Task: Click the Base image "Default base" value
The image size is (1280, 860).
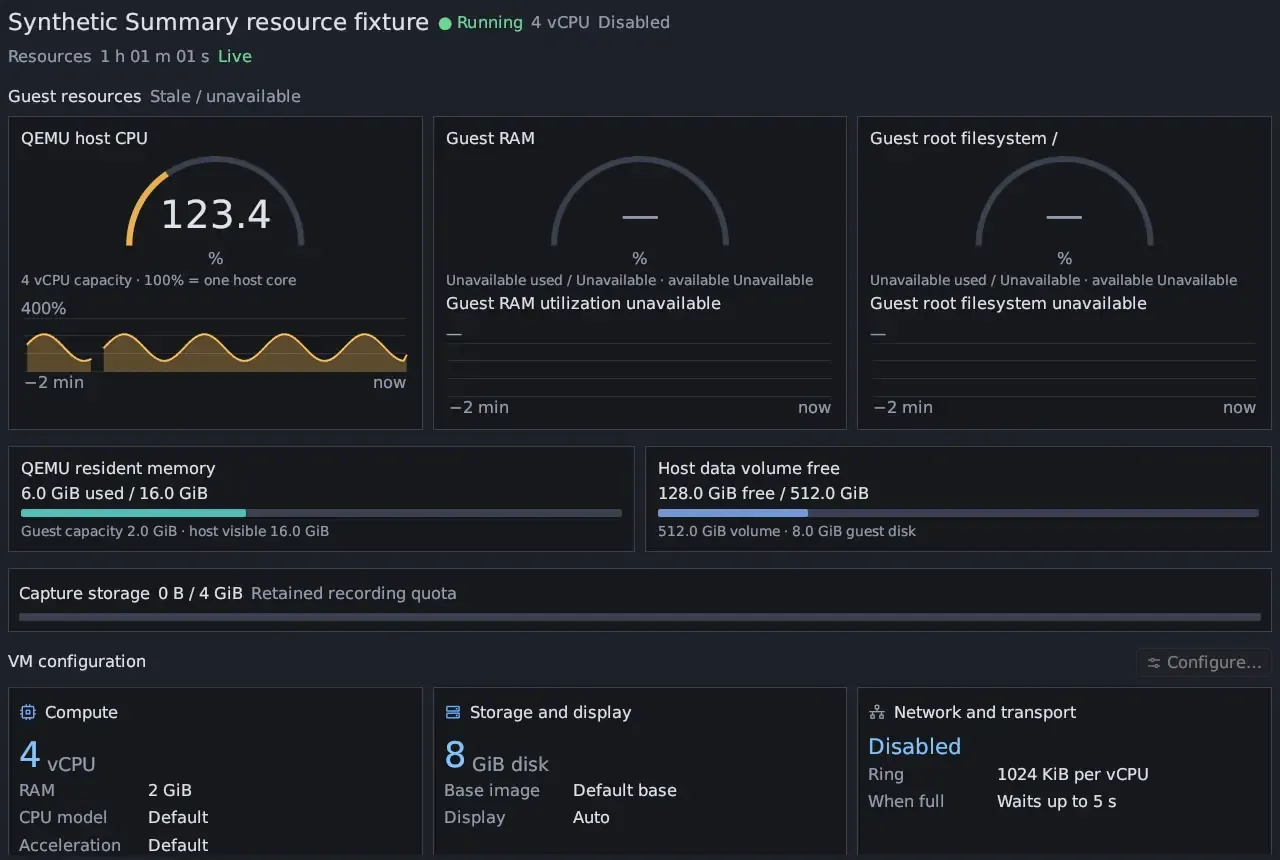Action: (x=625, y=790)
